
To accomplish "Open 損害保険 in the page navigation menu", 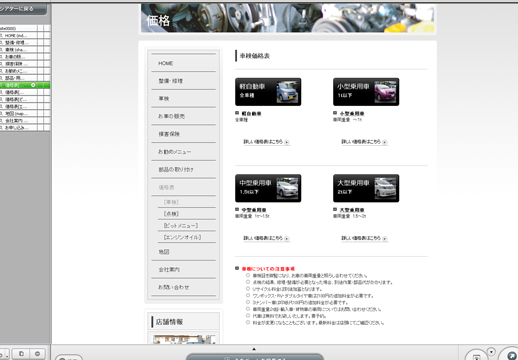I will [x=183, y=134].
